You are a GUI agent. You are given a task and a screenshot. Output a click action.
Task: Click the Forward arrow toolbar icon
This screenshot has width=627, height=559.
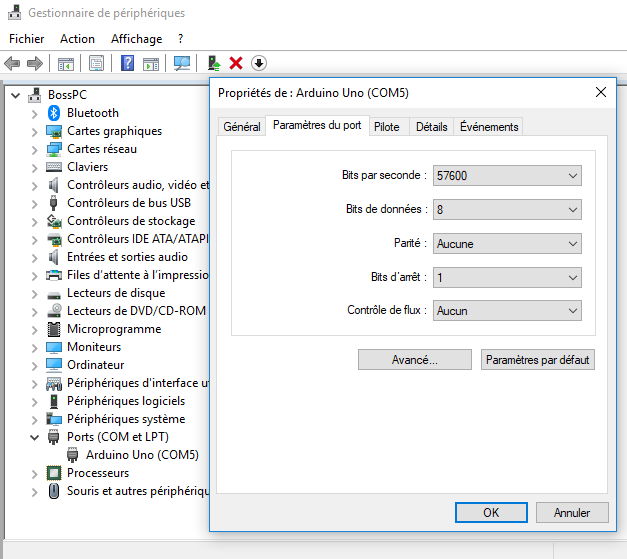click(35, 63)
